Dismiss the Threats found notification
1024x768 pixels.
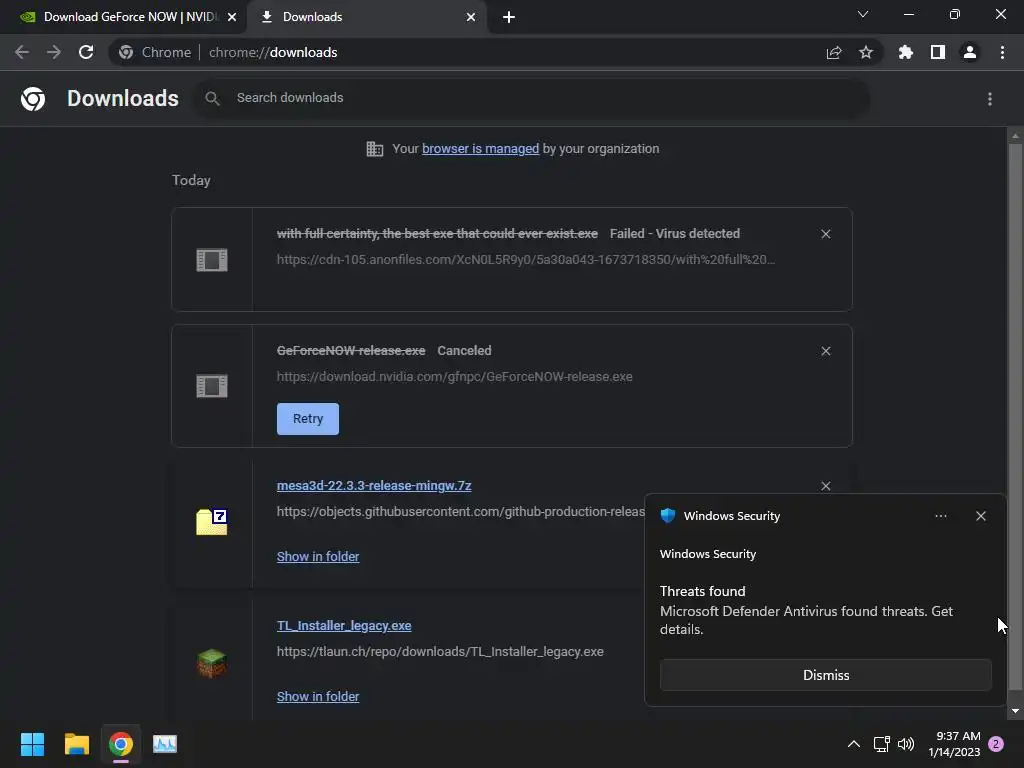[825, 675]
